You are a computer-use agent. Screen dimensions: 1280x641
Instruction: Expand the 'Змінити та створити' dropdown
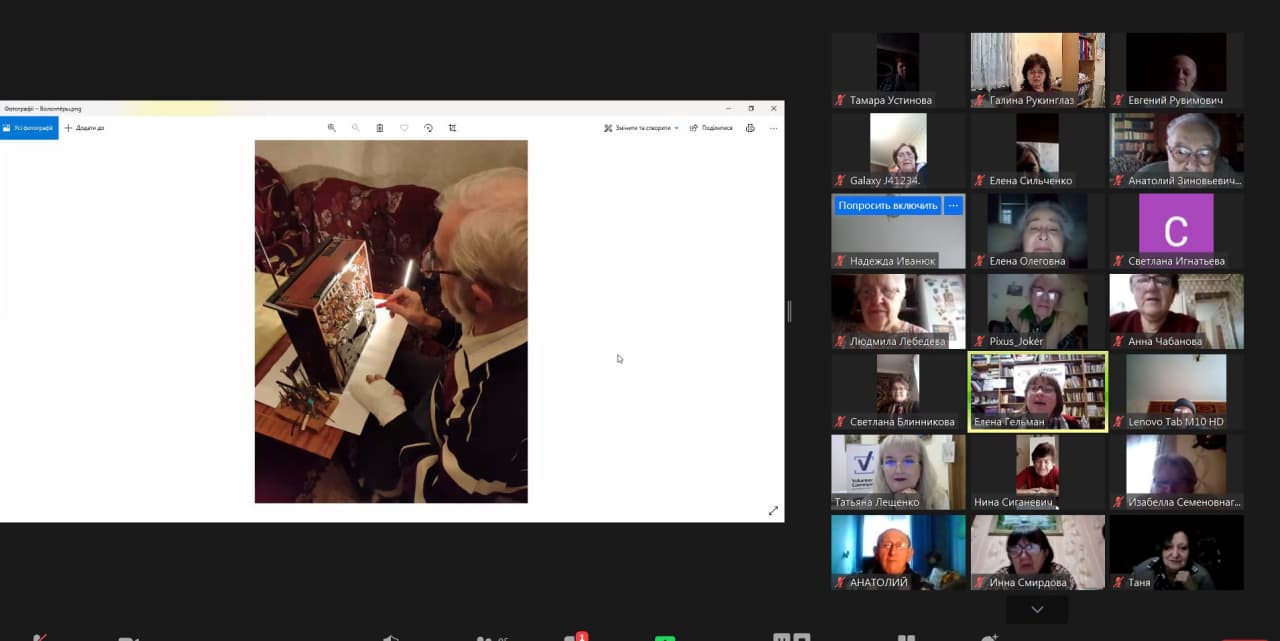(641, 128)
